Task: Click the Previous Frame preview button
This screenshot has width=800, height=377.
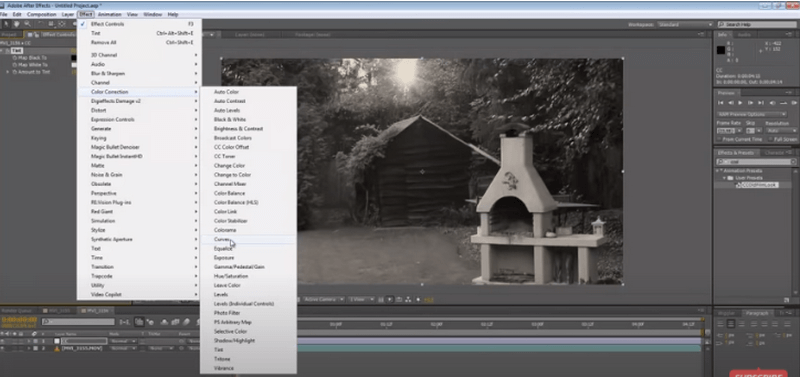Action: [731, 103]
